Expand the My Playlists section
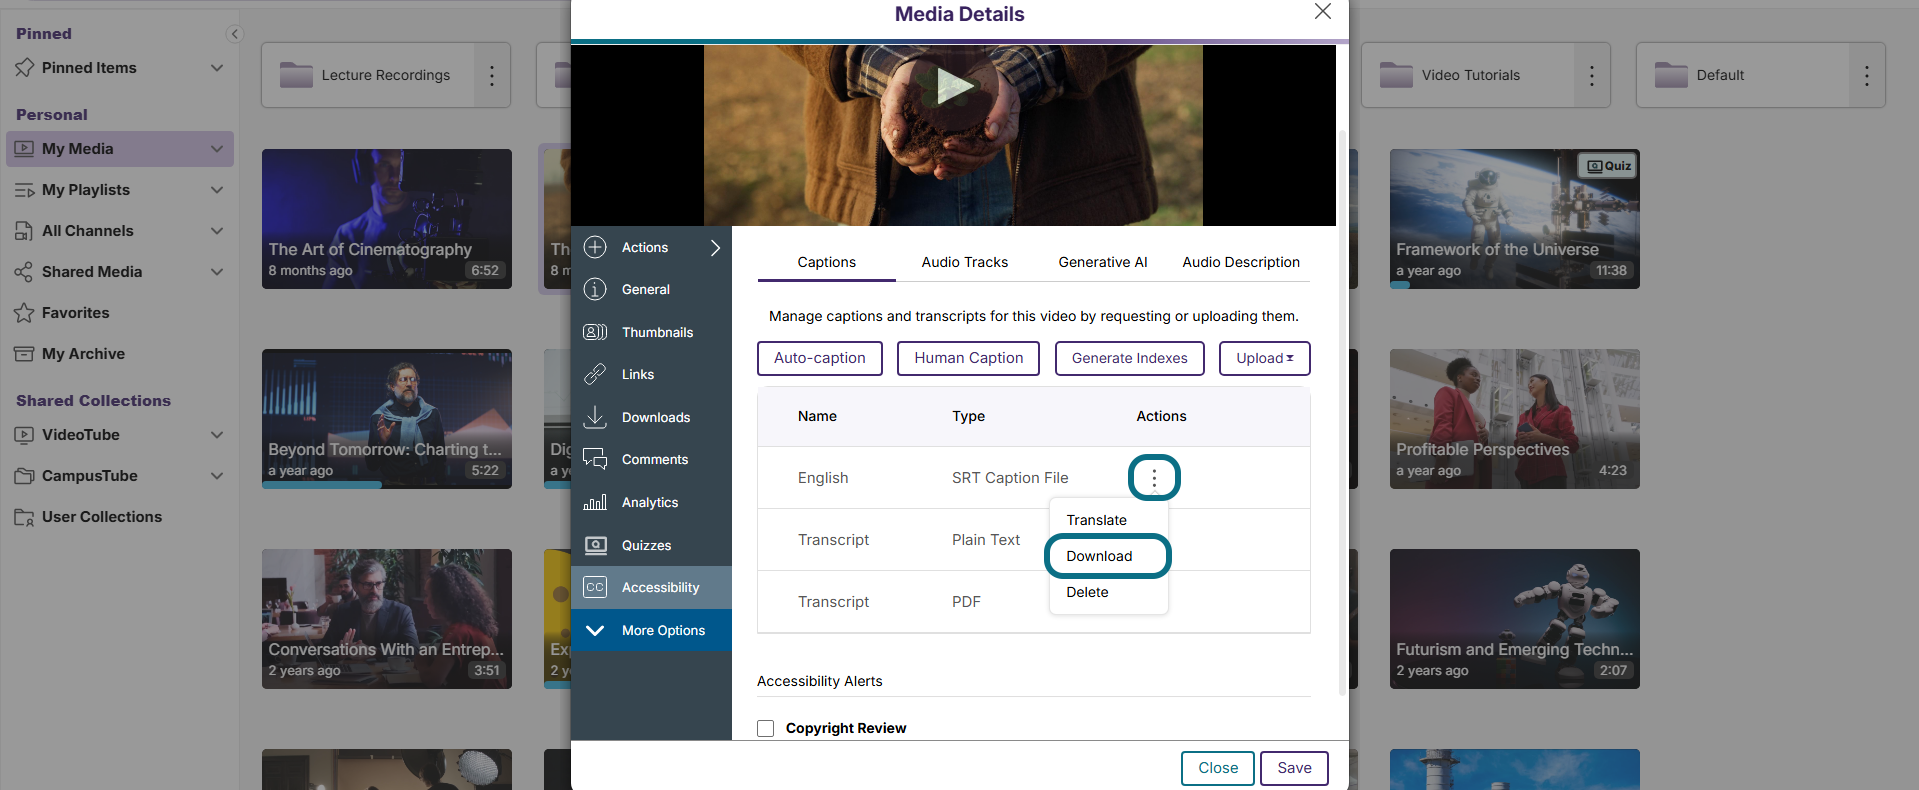Viewport: 1919px width, 790px height. (217, 190)
